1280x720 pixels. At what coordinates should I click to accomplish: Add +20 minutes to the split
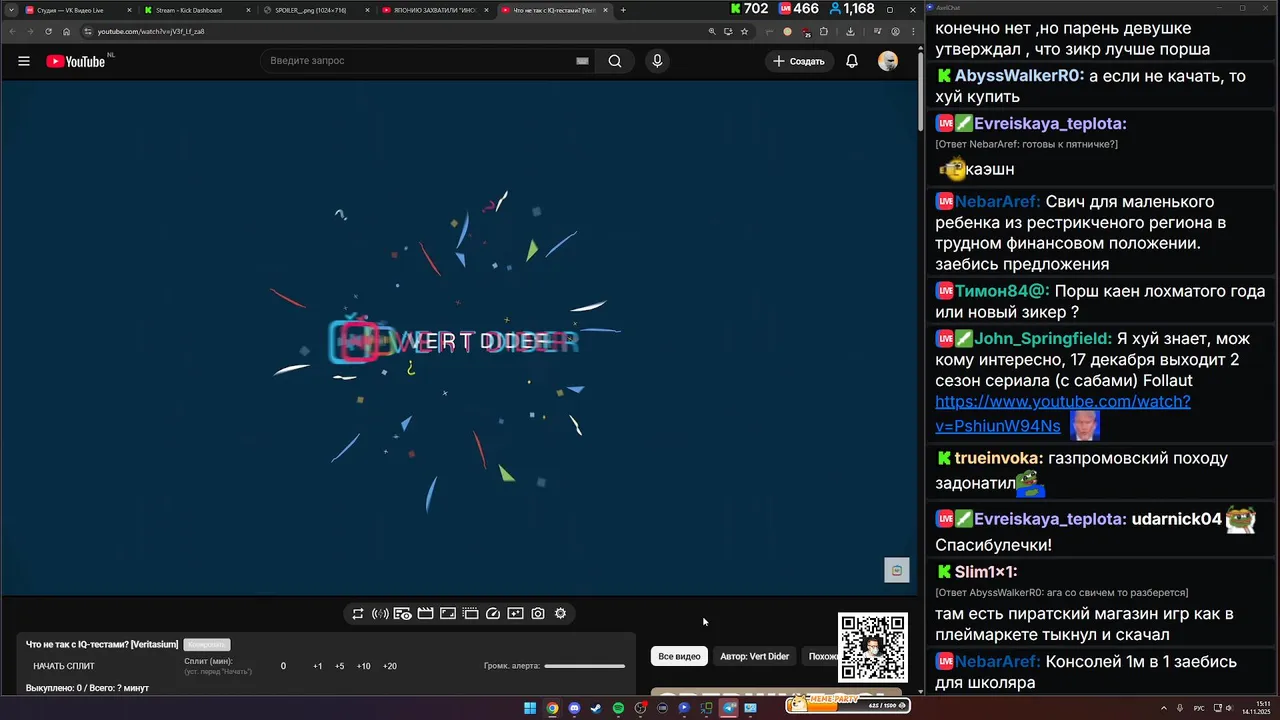click(x=390, y=666)
